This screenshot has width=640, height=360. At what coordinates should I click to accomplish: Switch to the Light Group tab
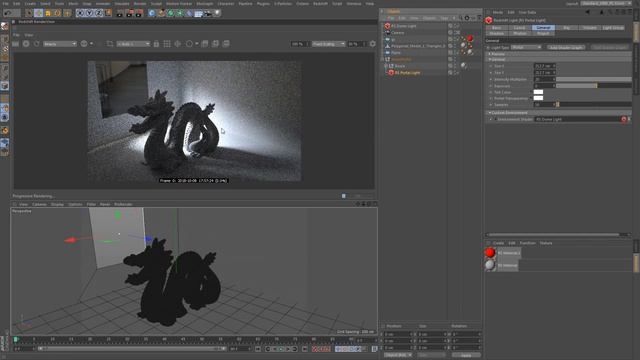(x=613, y=28)
